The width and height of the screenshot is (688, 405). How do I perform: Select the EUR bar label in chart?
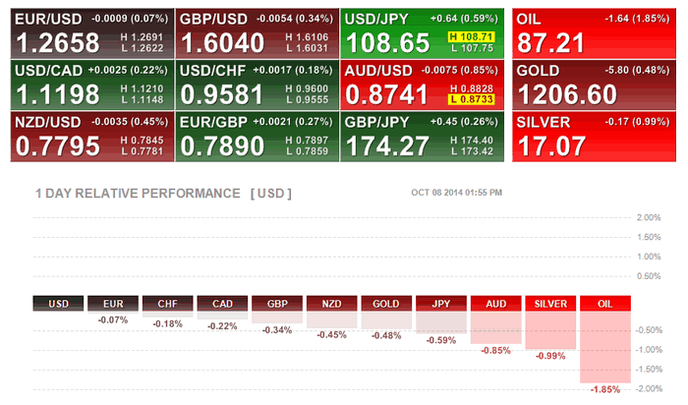(x=113, y=303)
